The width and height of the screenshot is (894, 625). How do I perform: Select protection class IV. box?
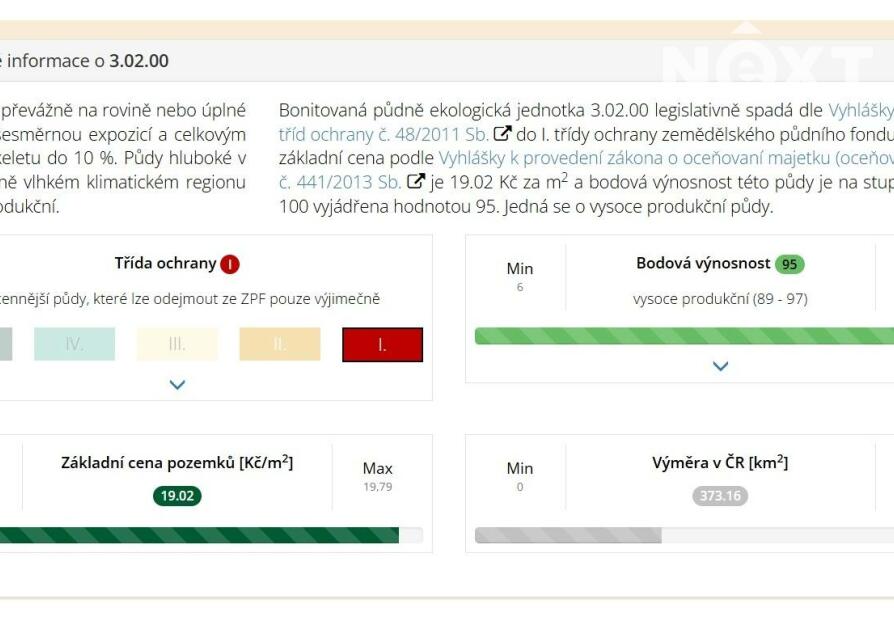coord(74,344)
